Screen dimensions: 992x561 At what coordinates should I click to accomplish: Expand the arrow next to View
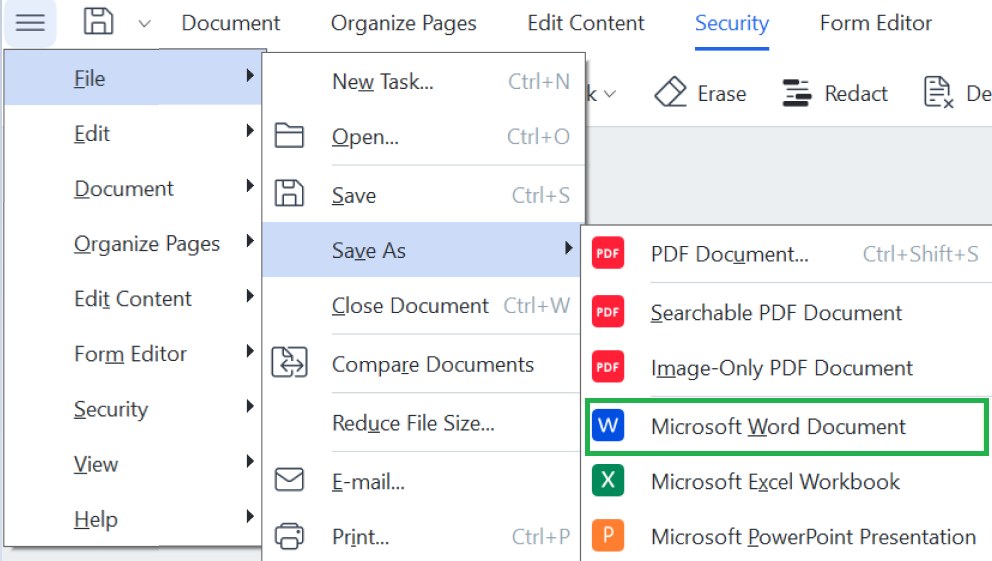[250, 461]
